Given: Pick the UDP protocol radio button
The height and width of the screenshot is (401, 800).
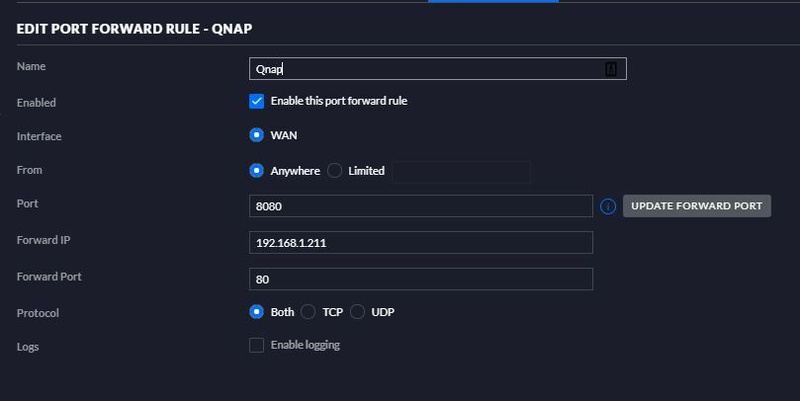Looking at the screenshot, I should pos(357,312).
